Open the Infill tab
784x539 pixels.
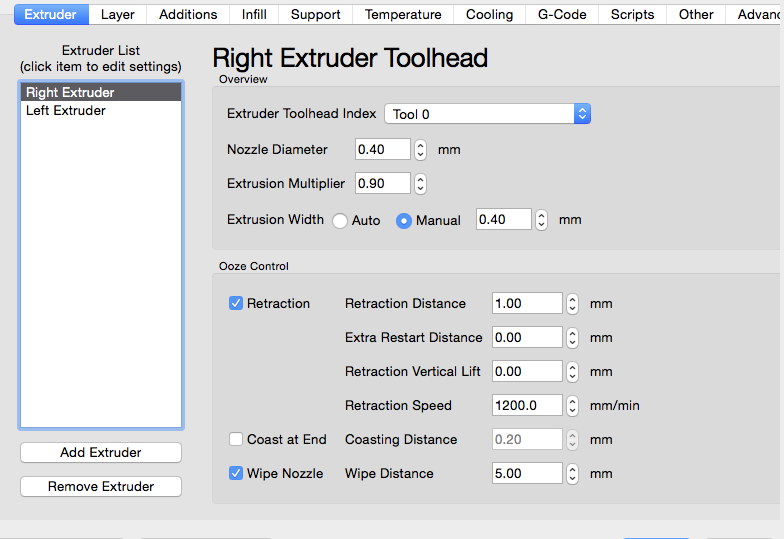254,14
